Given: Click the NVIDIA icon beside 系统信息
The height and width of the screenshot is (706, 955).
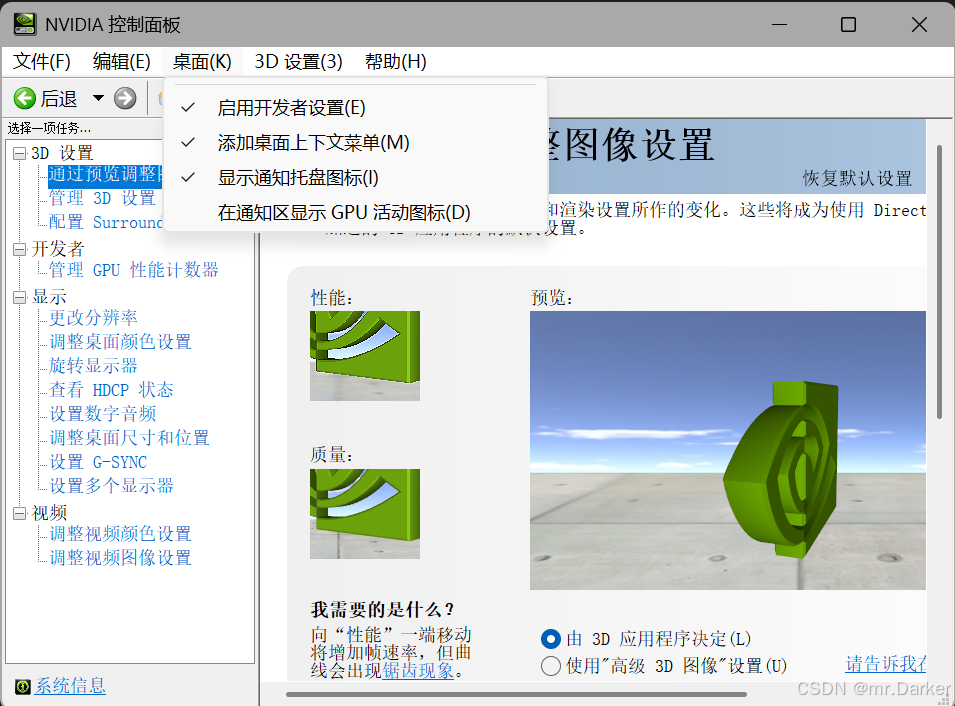Looking at the screenshot, I should pyautogui.click(x=23, y=687).
